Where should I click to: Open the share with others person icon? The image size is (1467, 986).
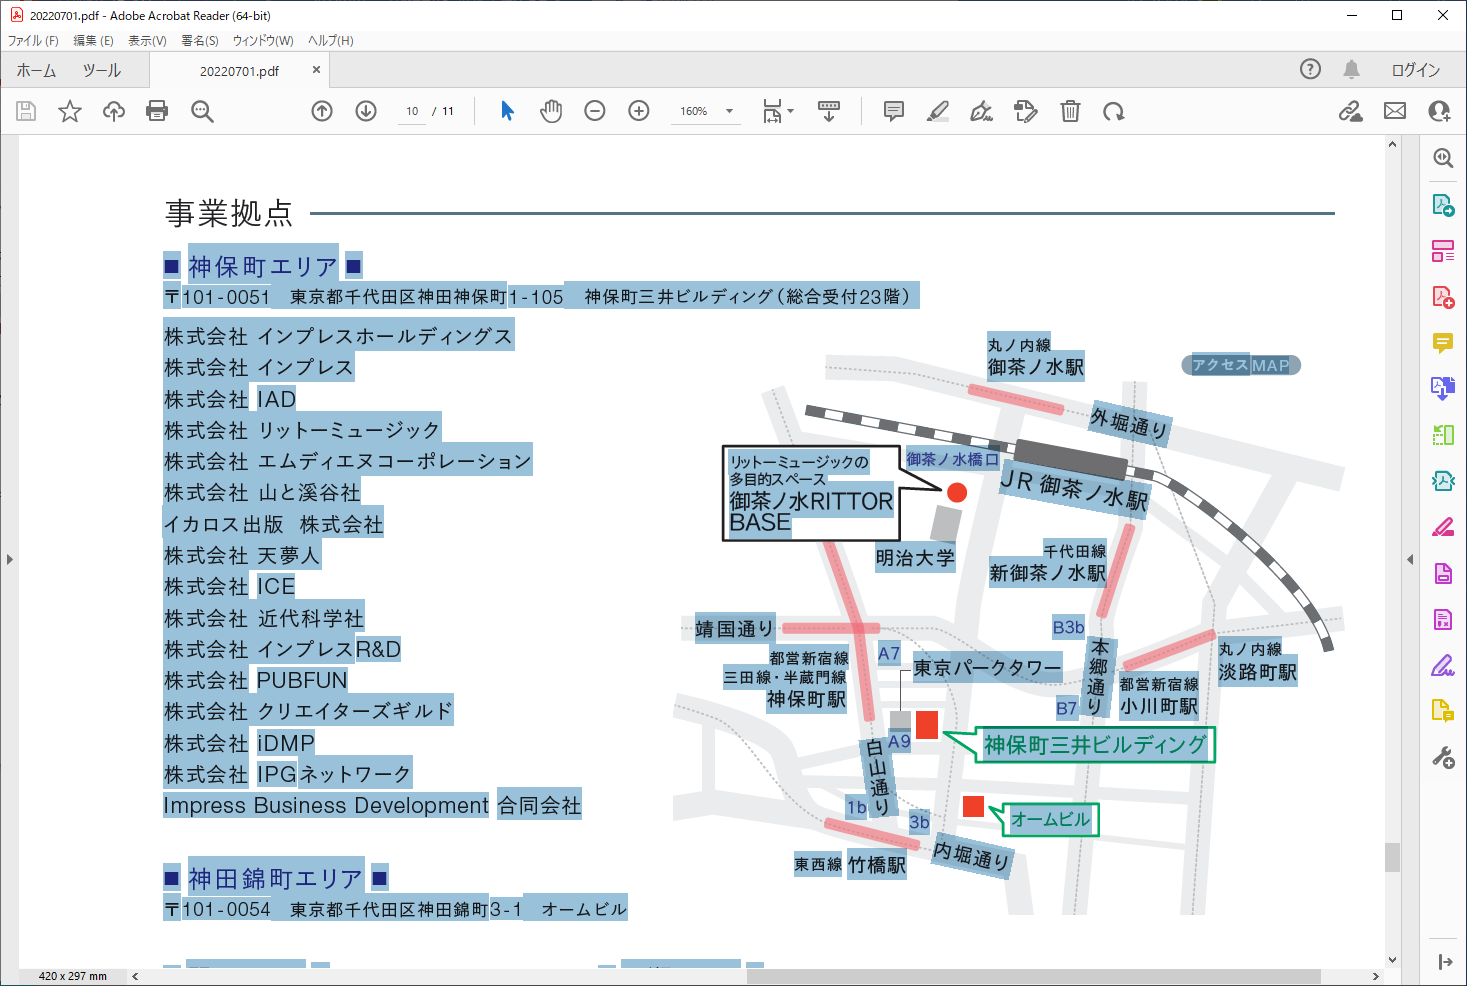coord(1439,111)
